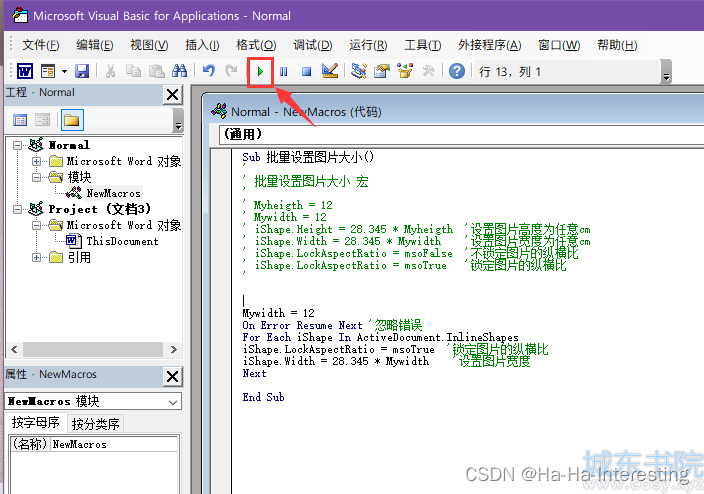Select ThisDocument in project tree

(122, 241)
